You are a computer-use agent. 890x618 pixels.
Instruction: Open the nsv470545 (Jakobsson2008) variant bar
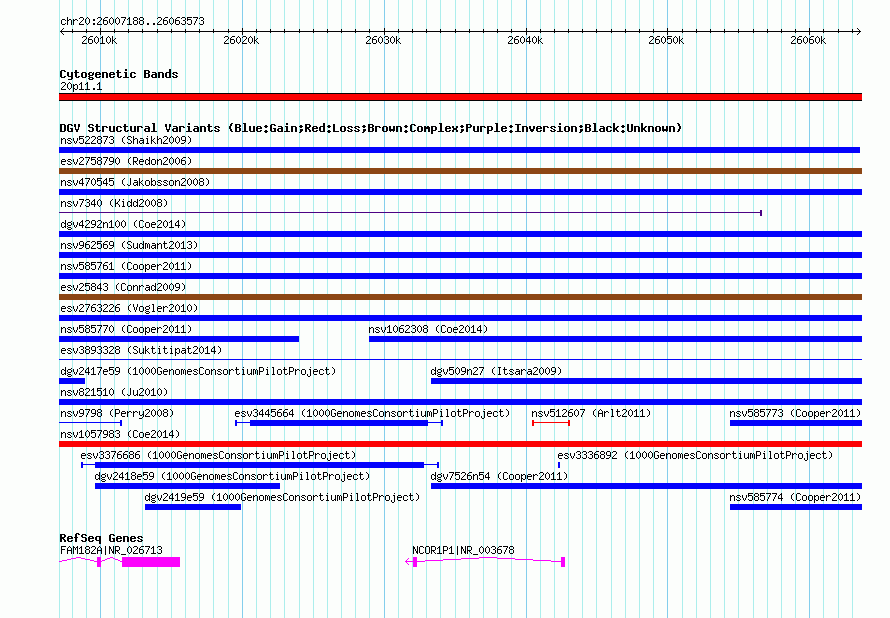pyautogui.click(x=460, y=192)
